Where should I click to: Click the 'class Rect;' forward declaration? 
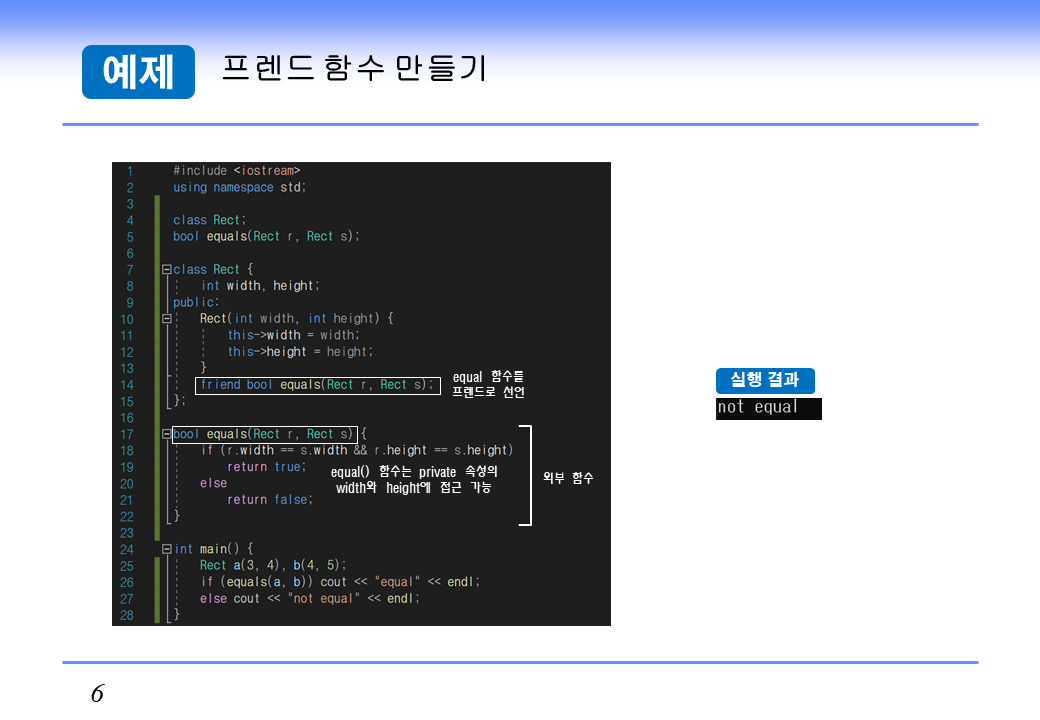pos(210,219)
